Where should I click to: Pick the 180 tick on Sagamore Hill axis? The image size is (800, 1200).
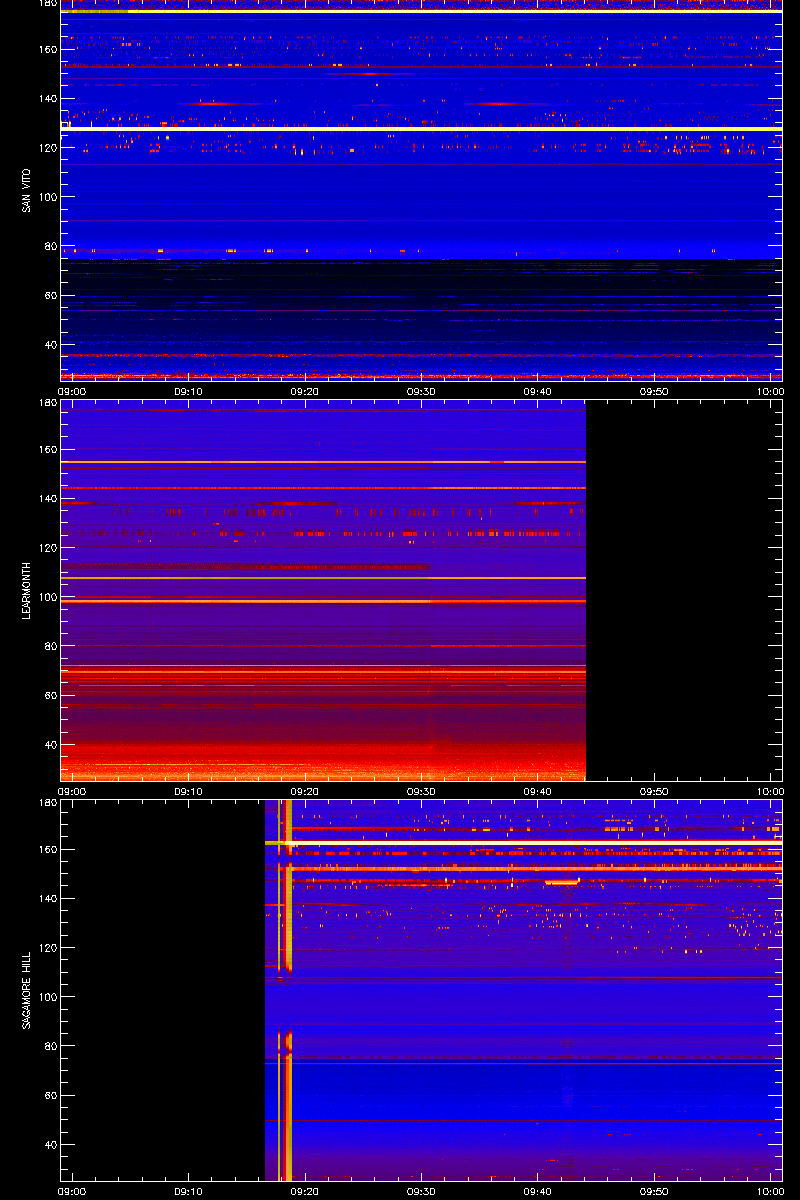tap(47, 803)
